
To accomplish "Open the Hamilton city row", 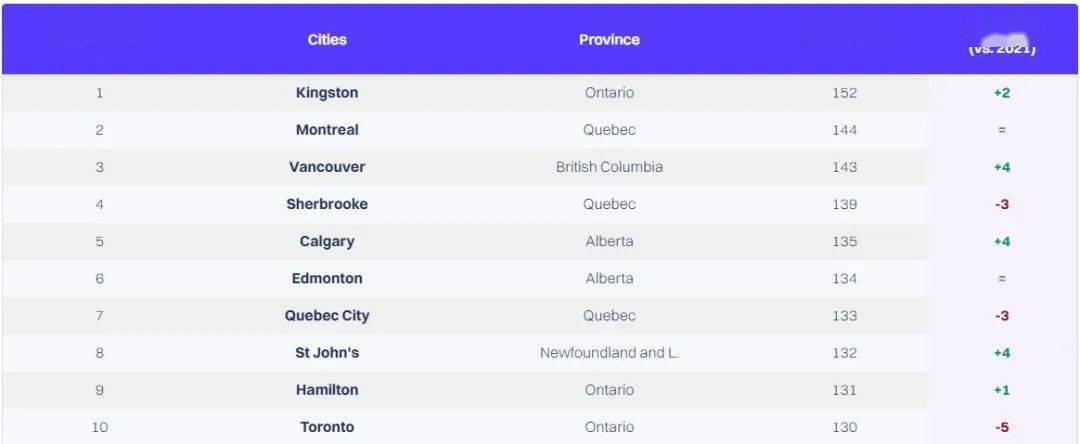I will point(327,390).
